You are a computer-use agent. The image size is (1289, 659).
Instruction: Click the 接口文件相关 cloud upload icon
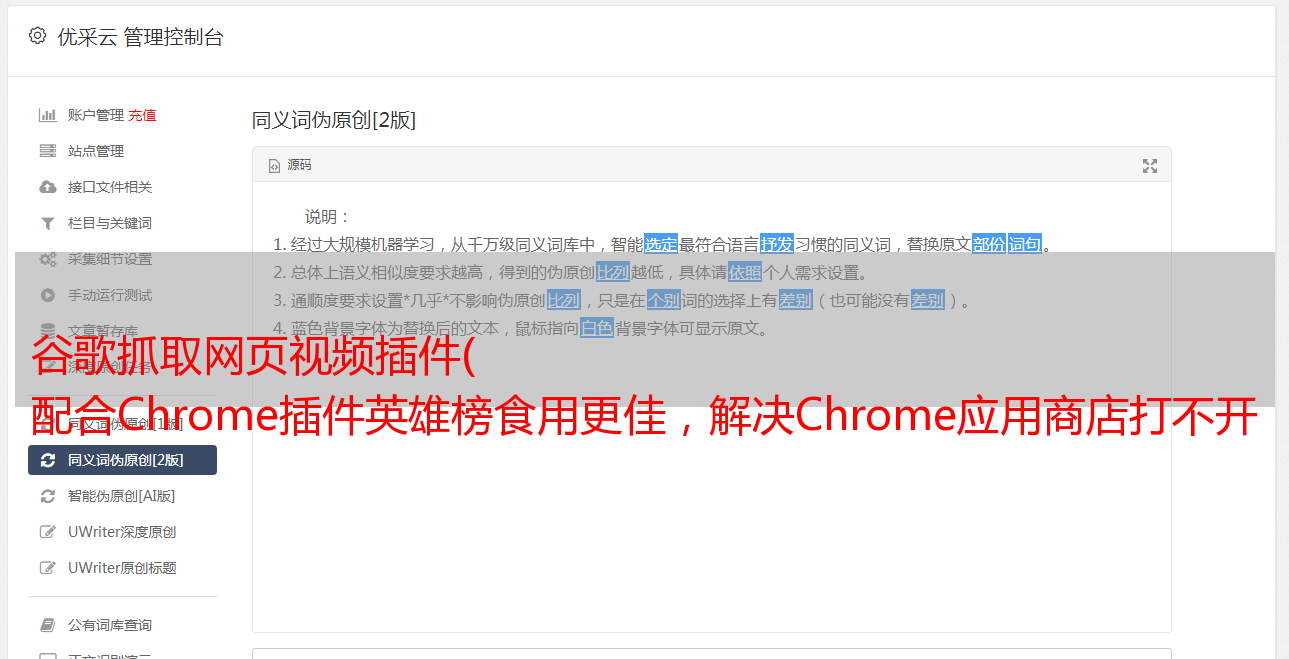pos(47,187)
